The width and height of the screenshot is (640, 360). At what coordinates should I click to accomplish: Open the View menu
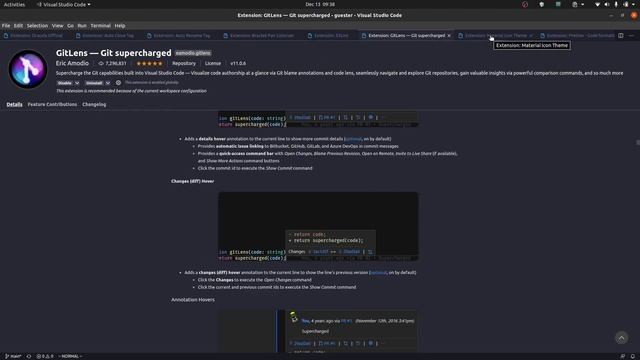pyautogui.click(x=57, y=25)
